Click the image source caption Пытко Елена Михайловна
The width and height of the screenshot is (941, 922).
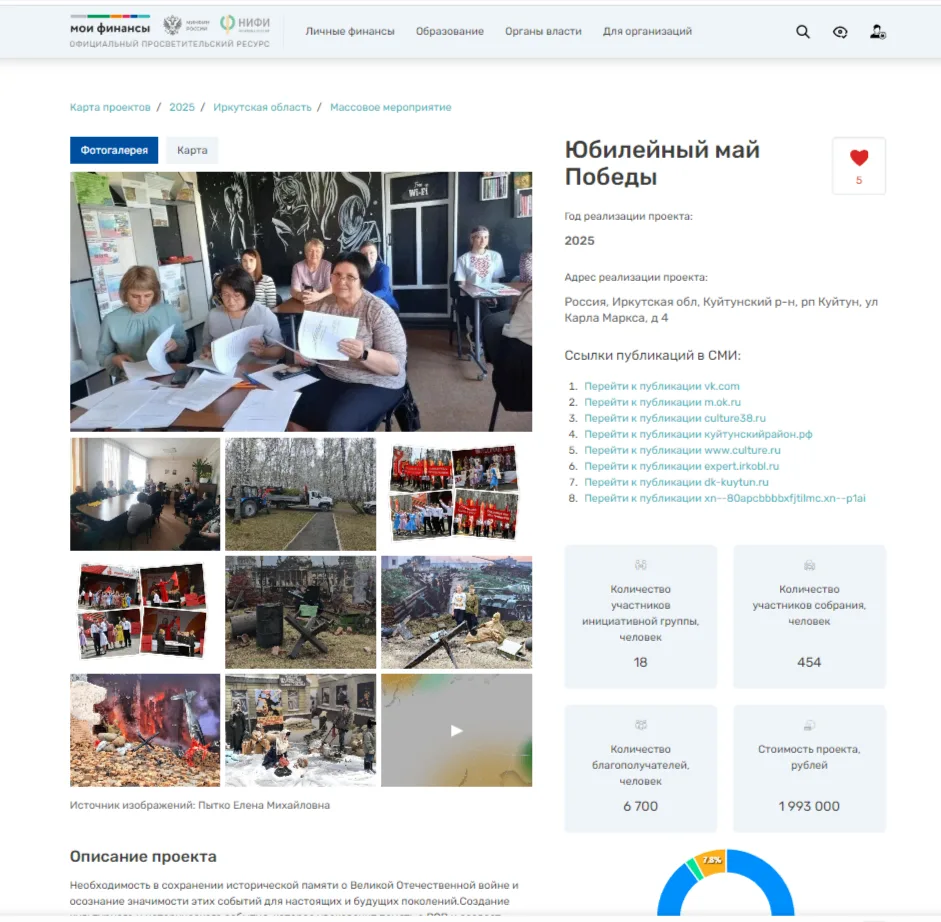[x=200, y=806]
